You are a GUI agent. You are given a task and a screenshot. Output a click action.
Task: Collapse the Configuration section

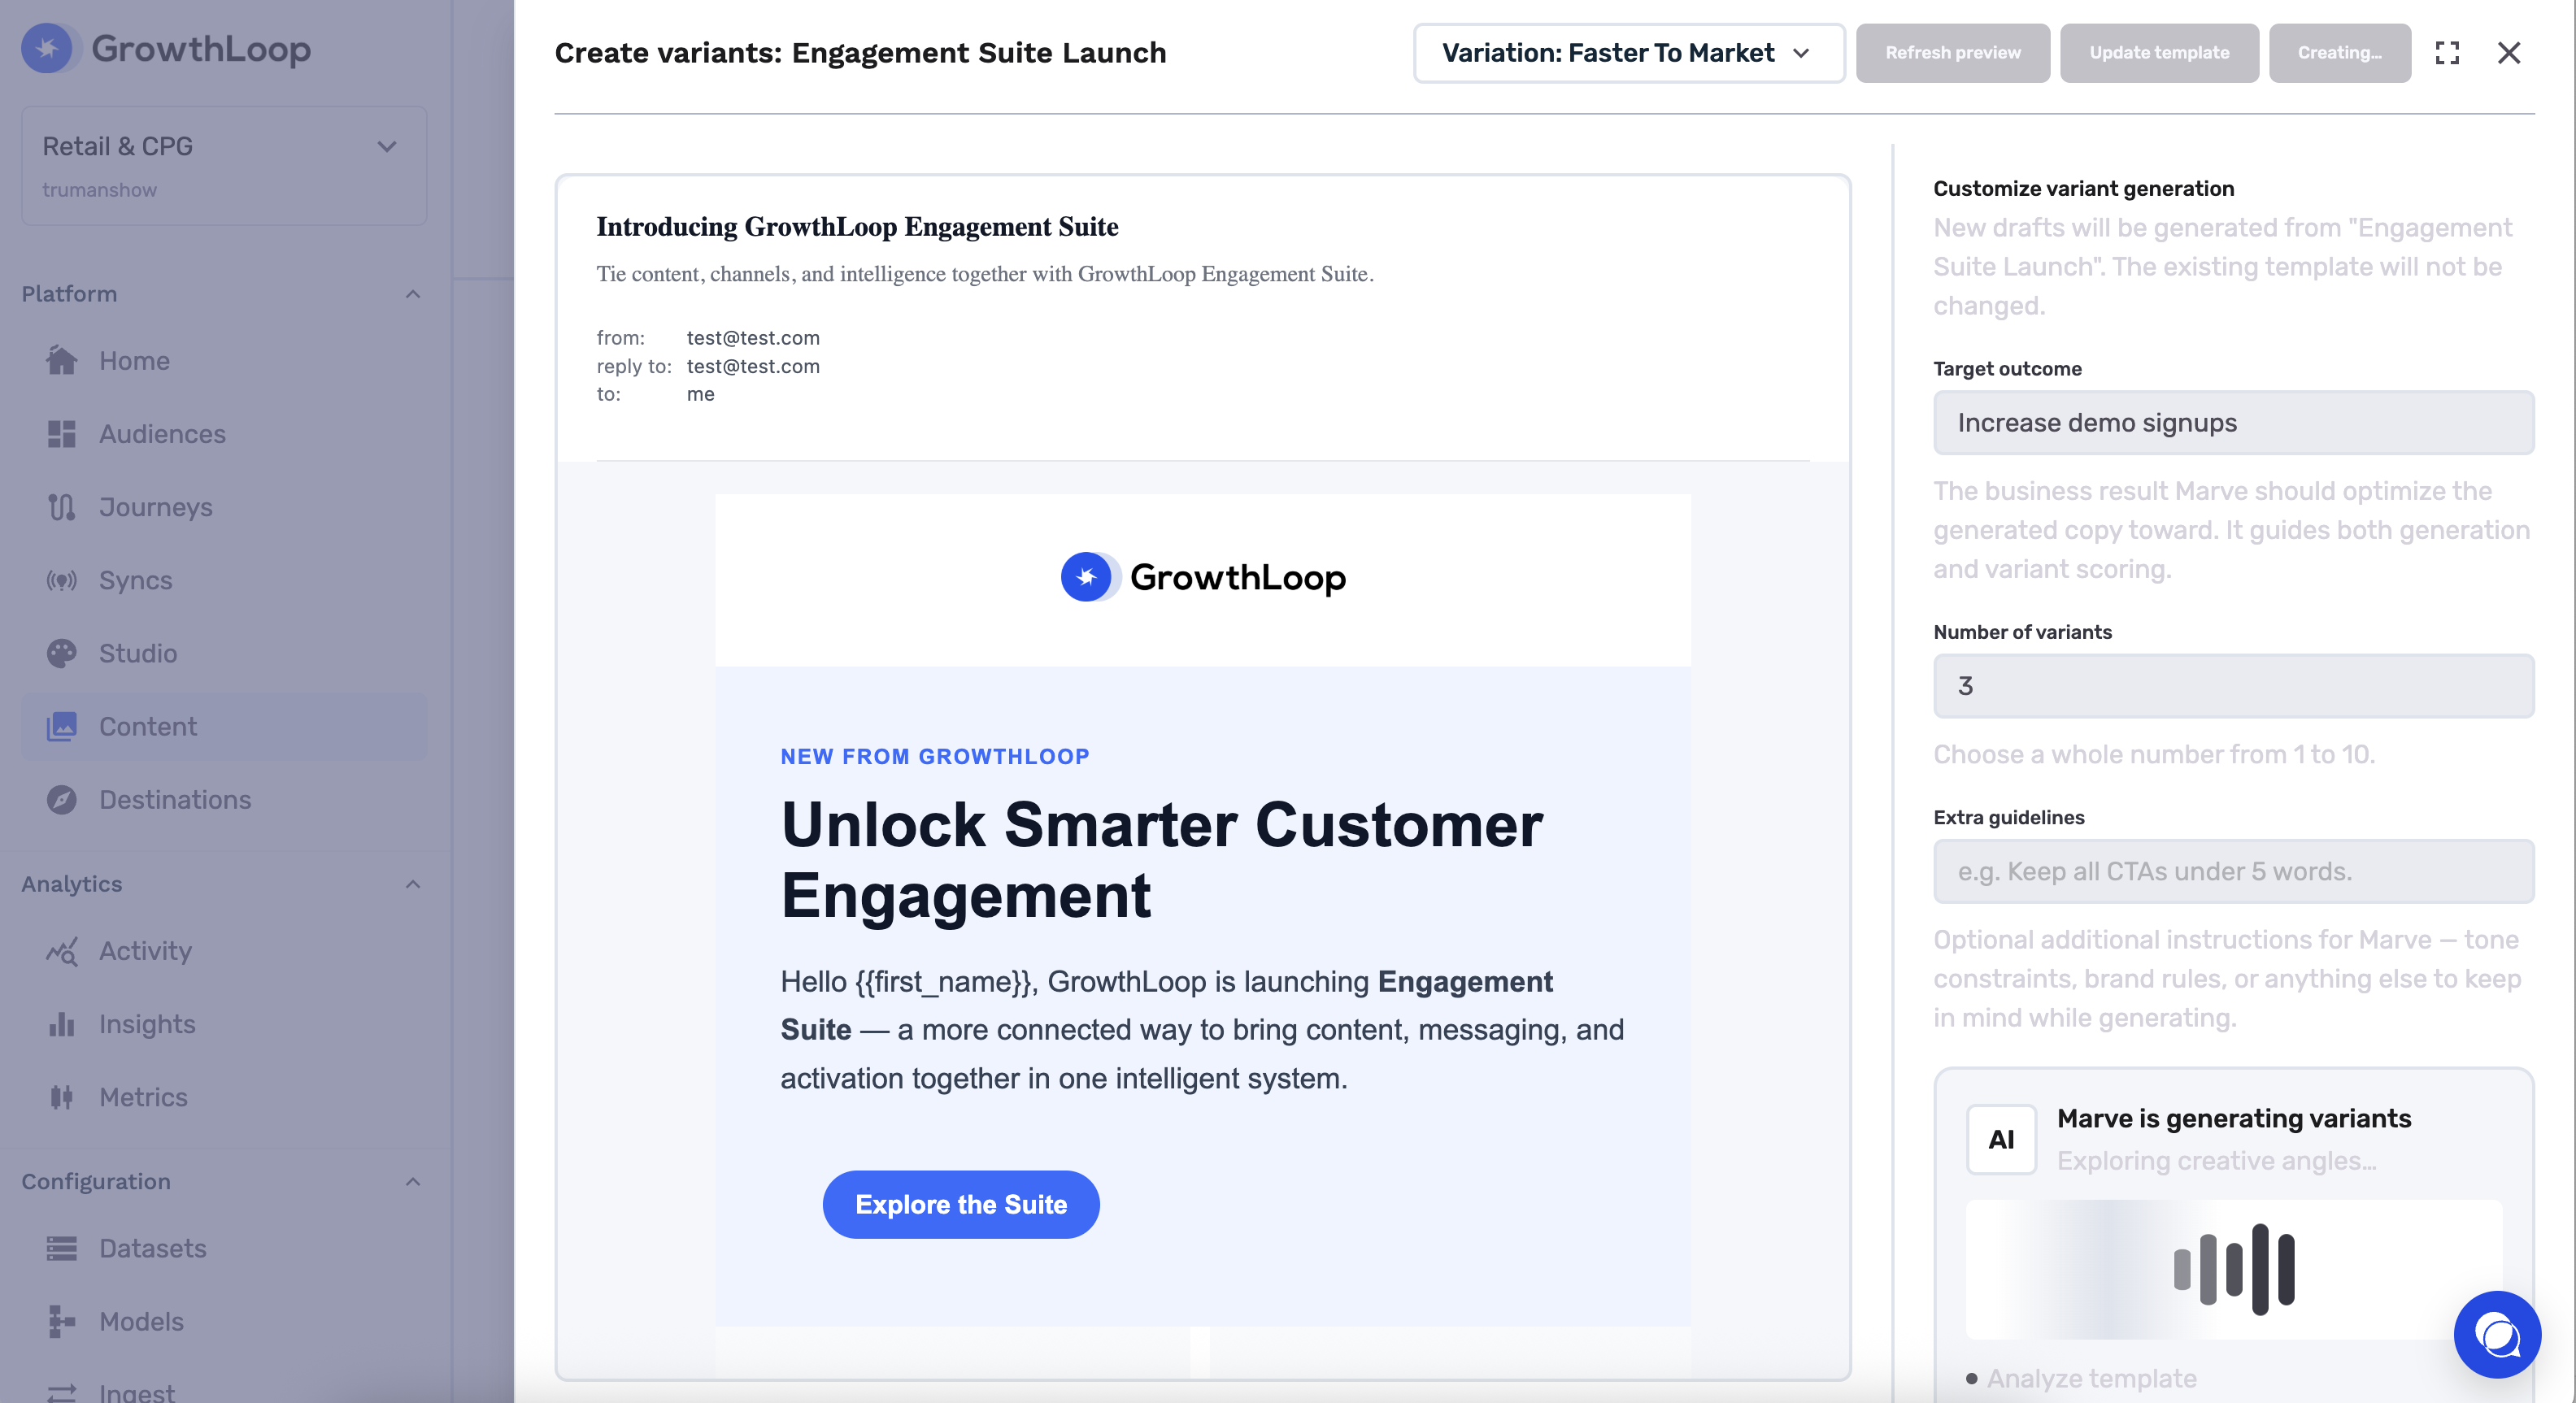413,1182
